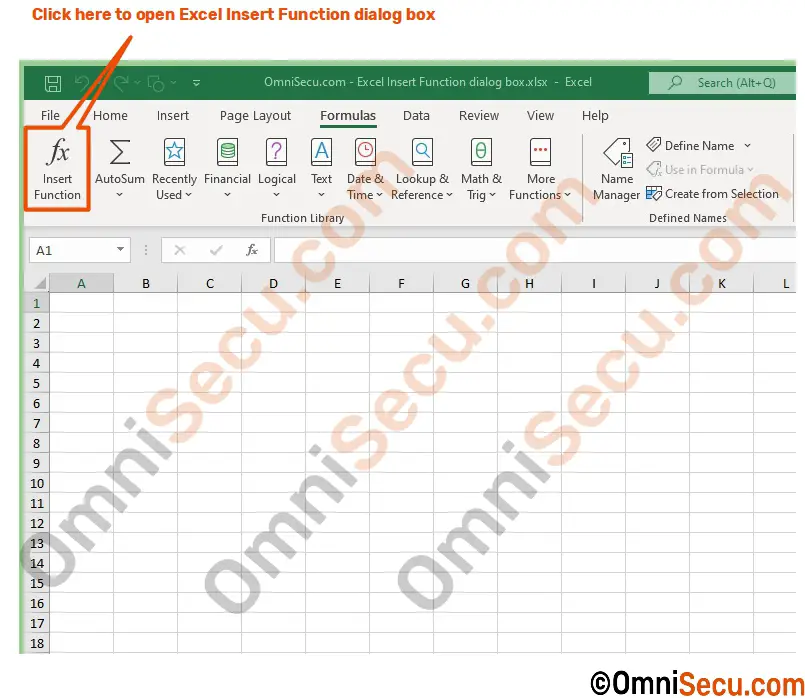Image resolution: width=805 pixels, height=698 pixels.
Task: Click the Define Name label
Action: click(699, 146)
